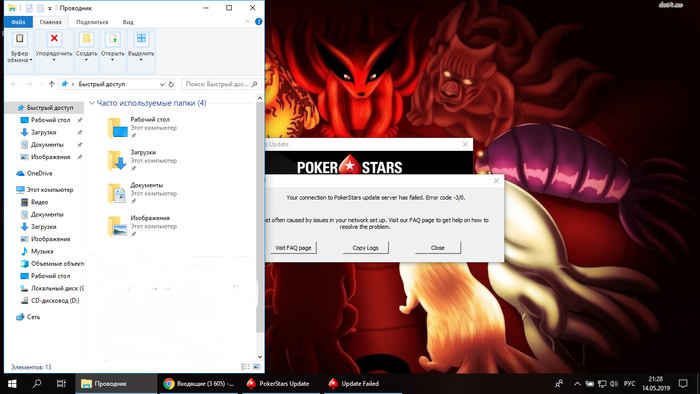This screenshot has height=394, width=700.
Task: Click the up-folder arrow in Explorer
Action: point(52,84)
